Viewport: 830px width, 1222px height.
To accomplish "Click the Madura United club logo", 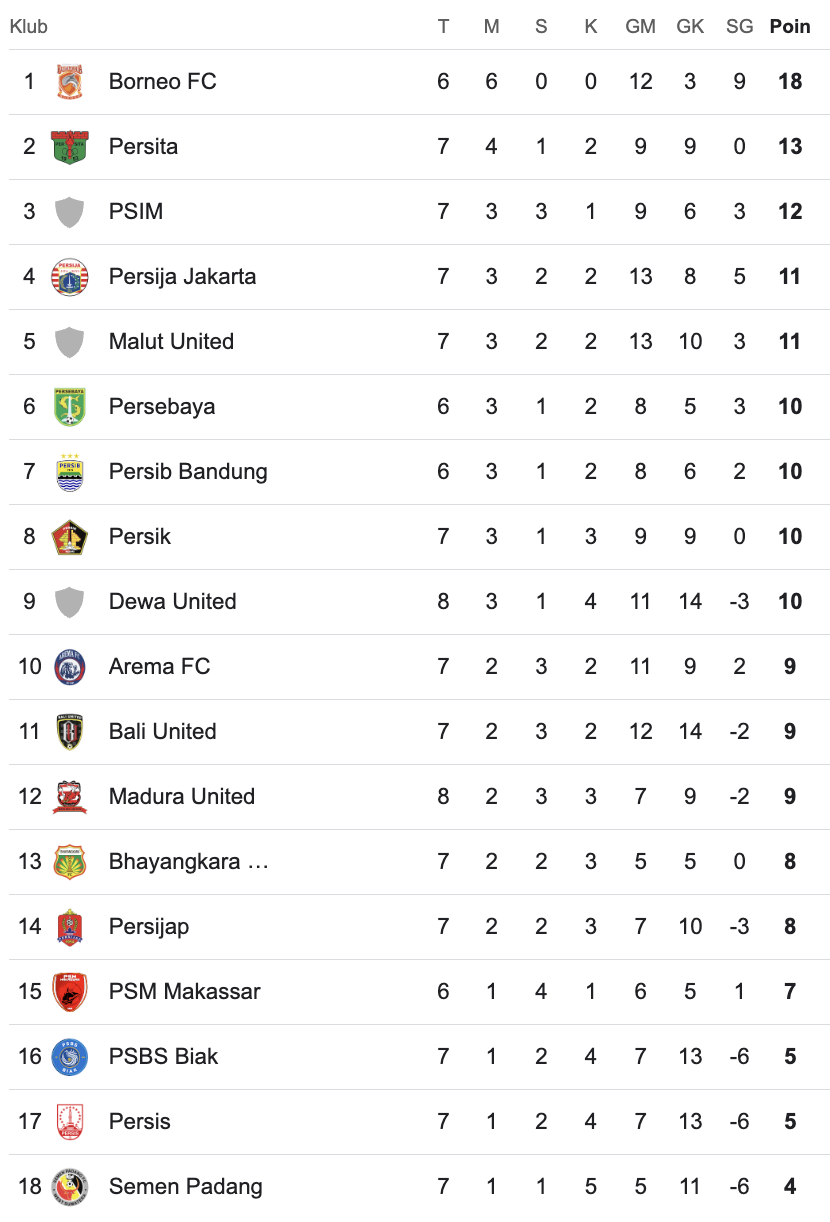I will point(69,797).
